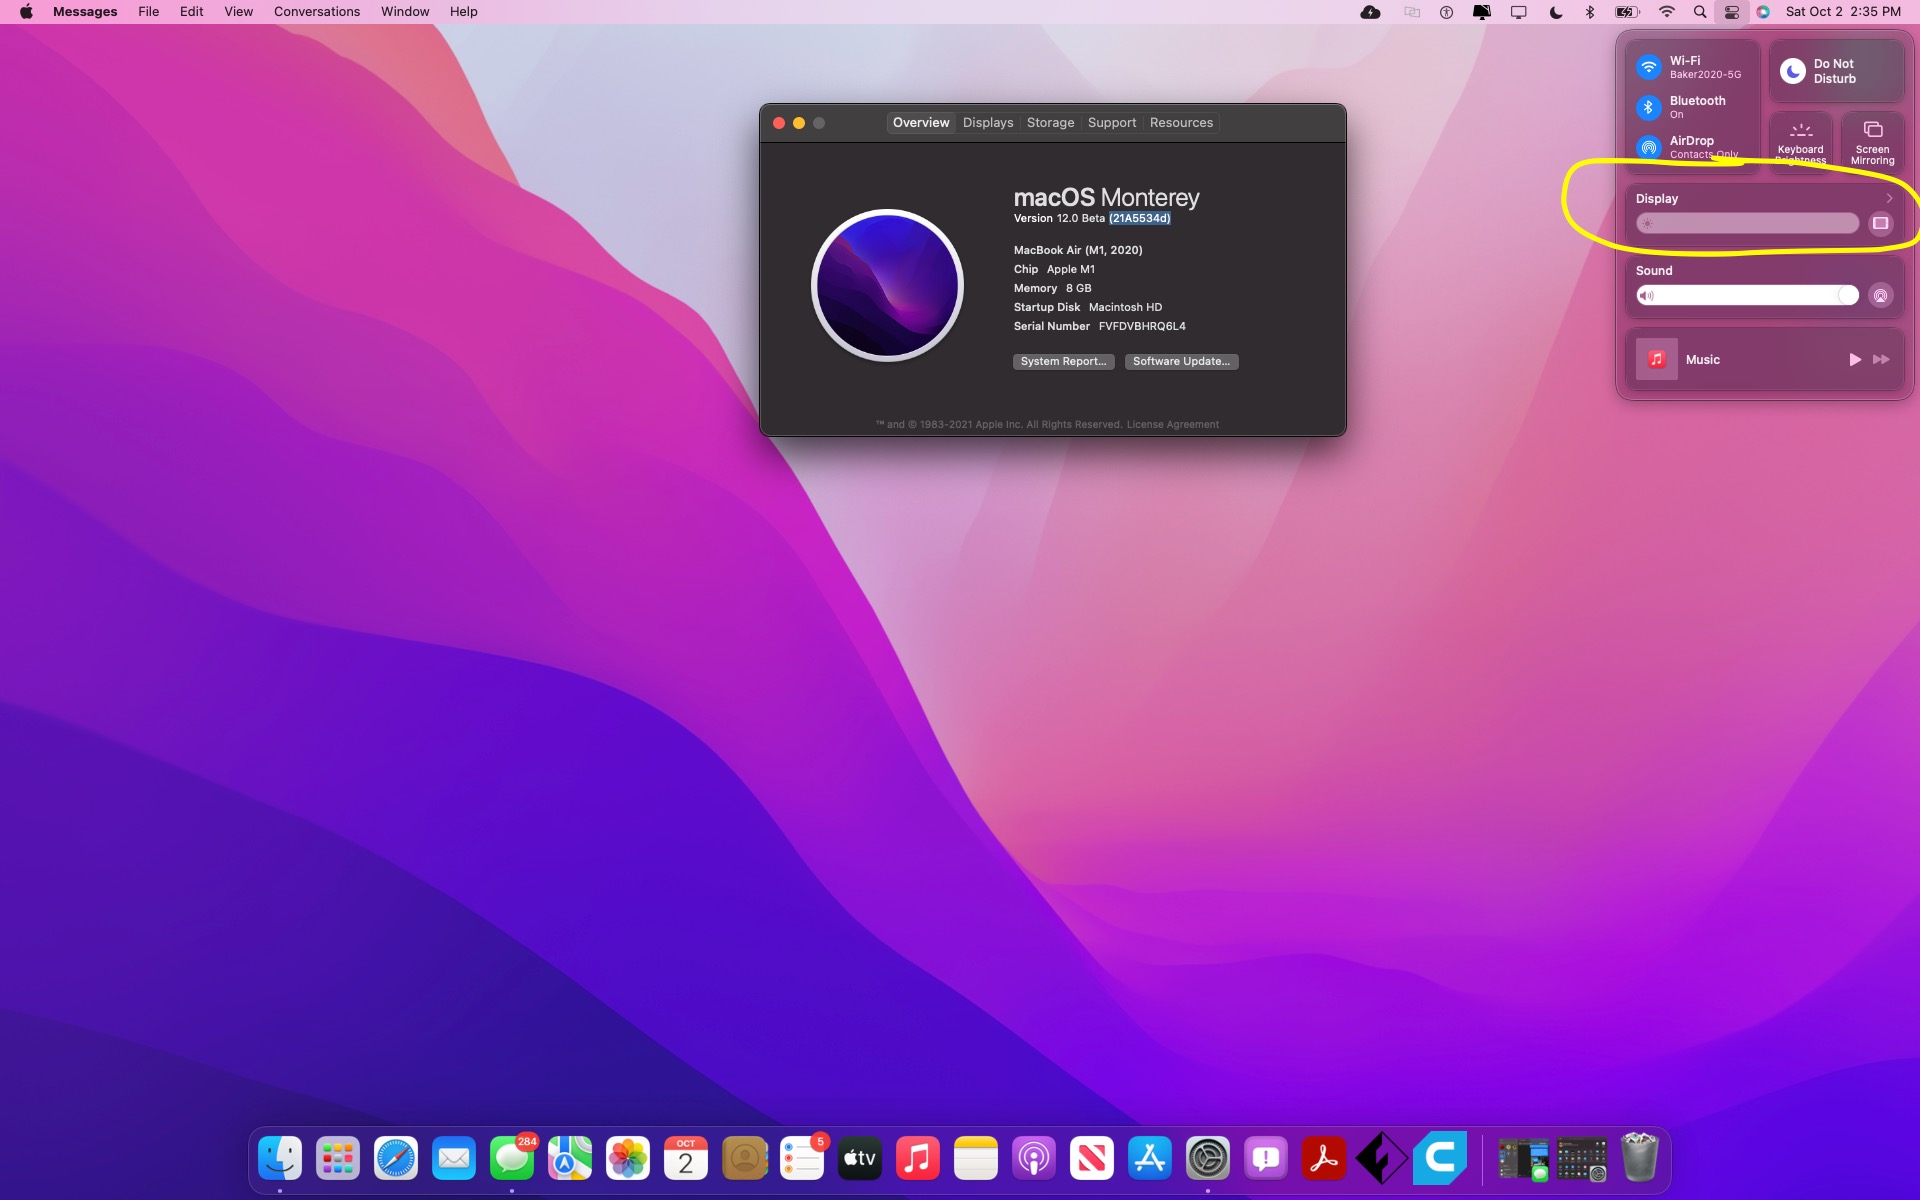The image size is (1920, 1200).
Task: Click the display options icon beside brightness slider
Action: click(1880, 224)
